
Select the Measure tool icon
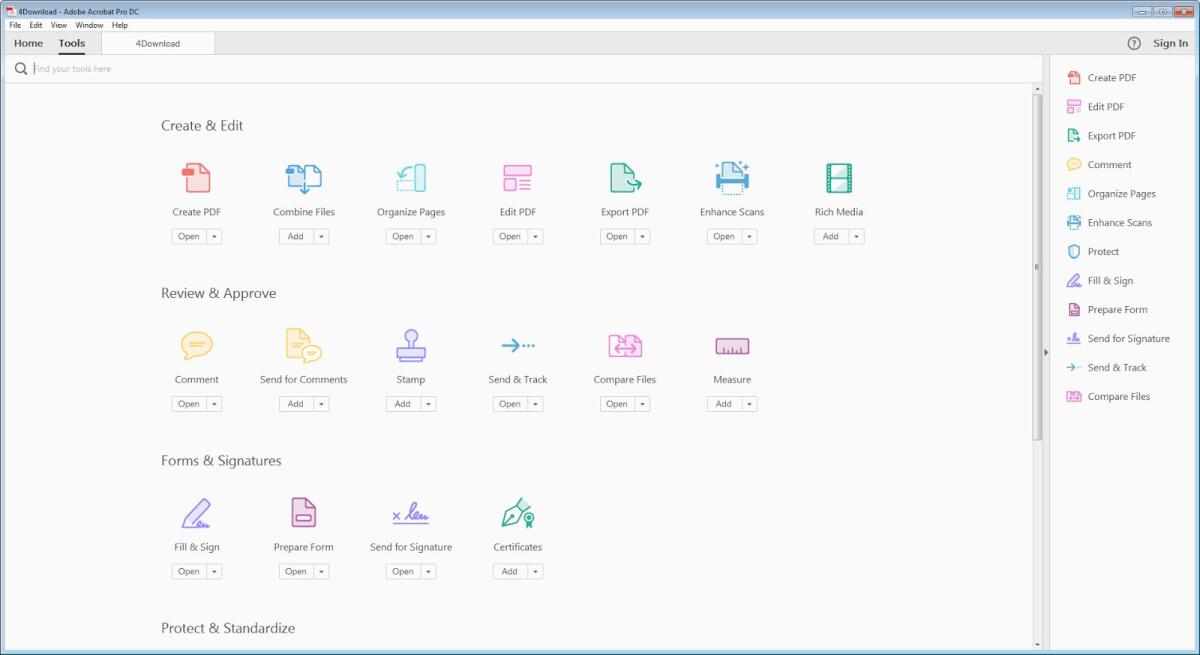731,346
